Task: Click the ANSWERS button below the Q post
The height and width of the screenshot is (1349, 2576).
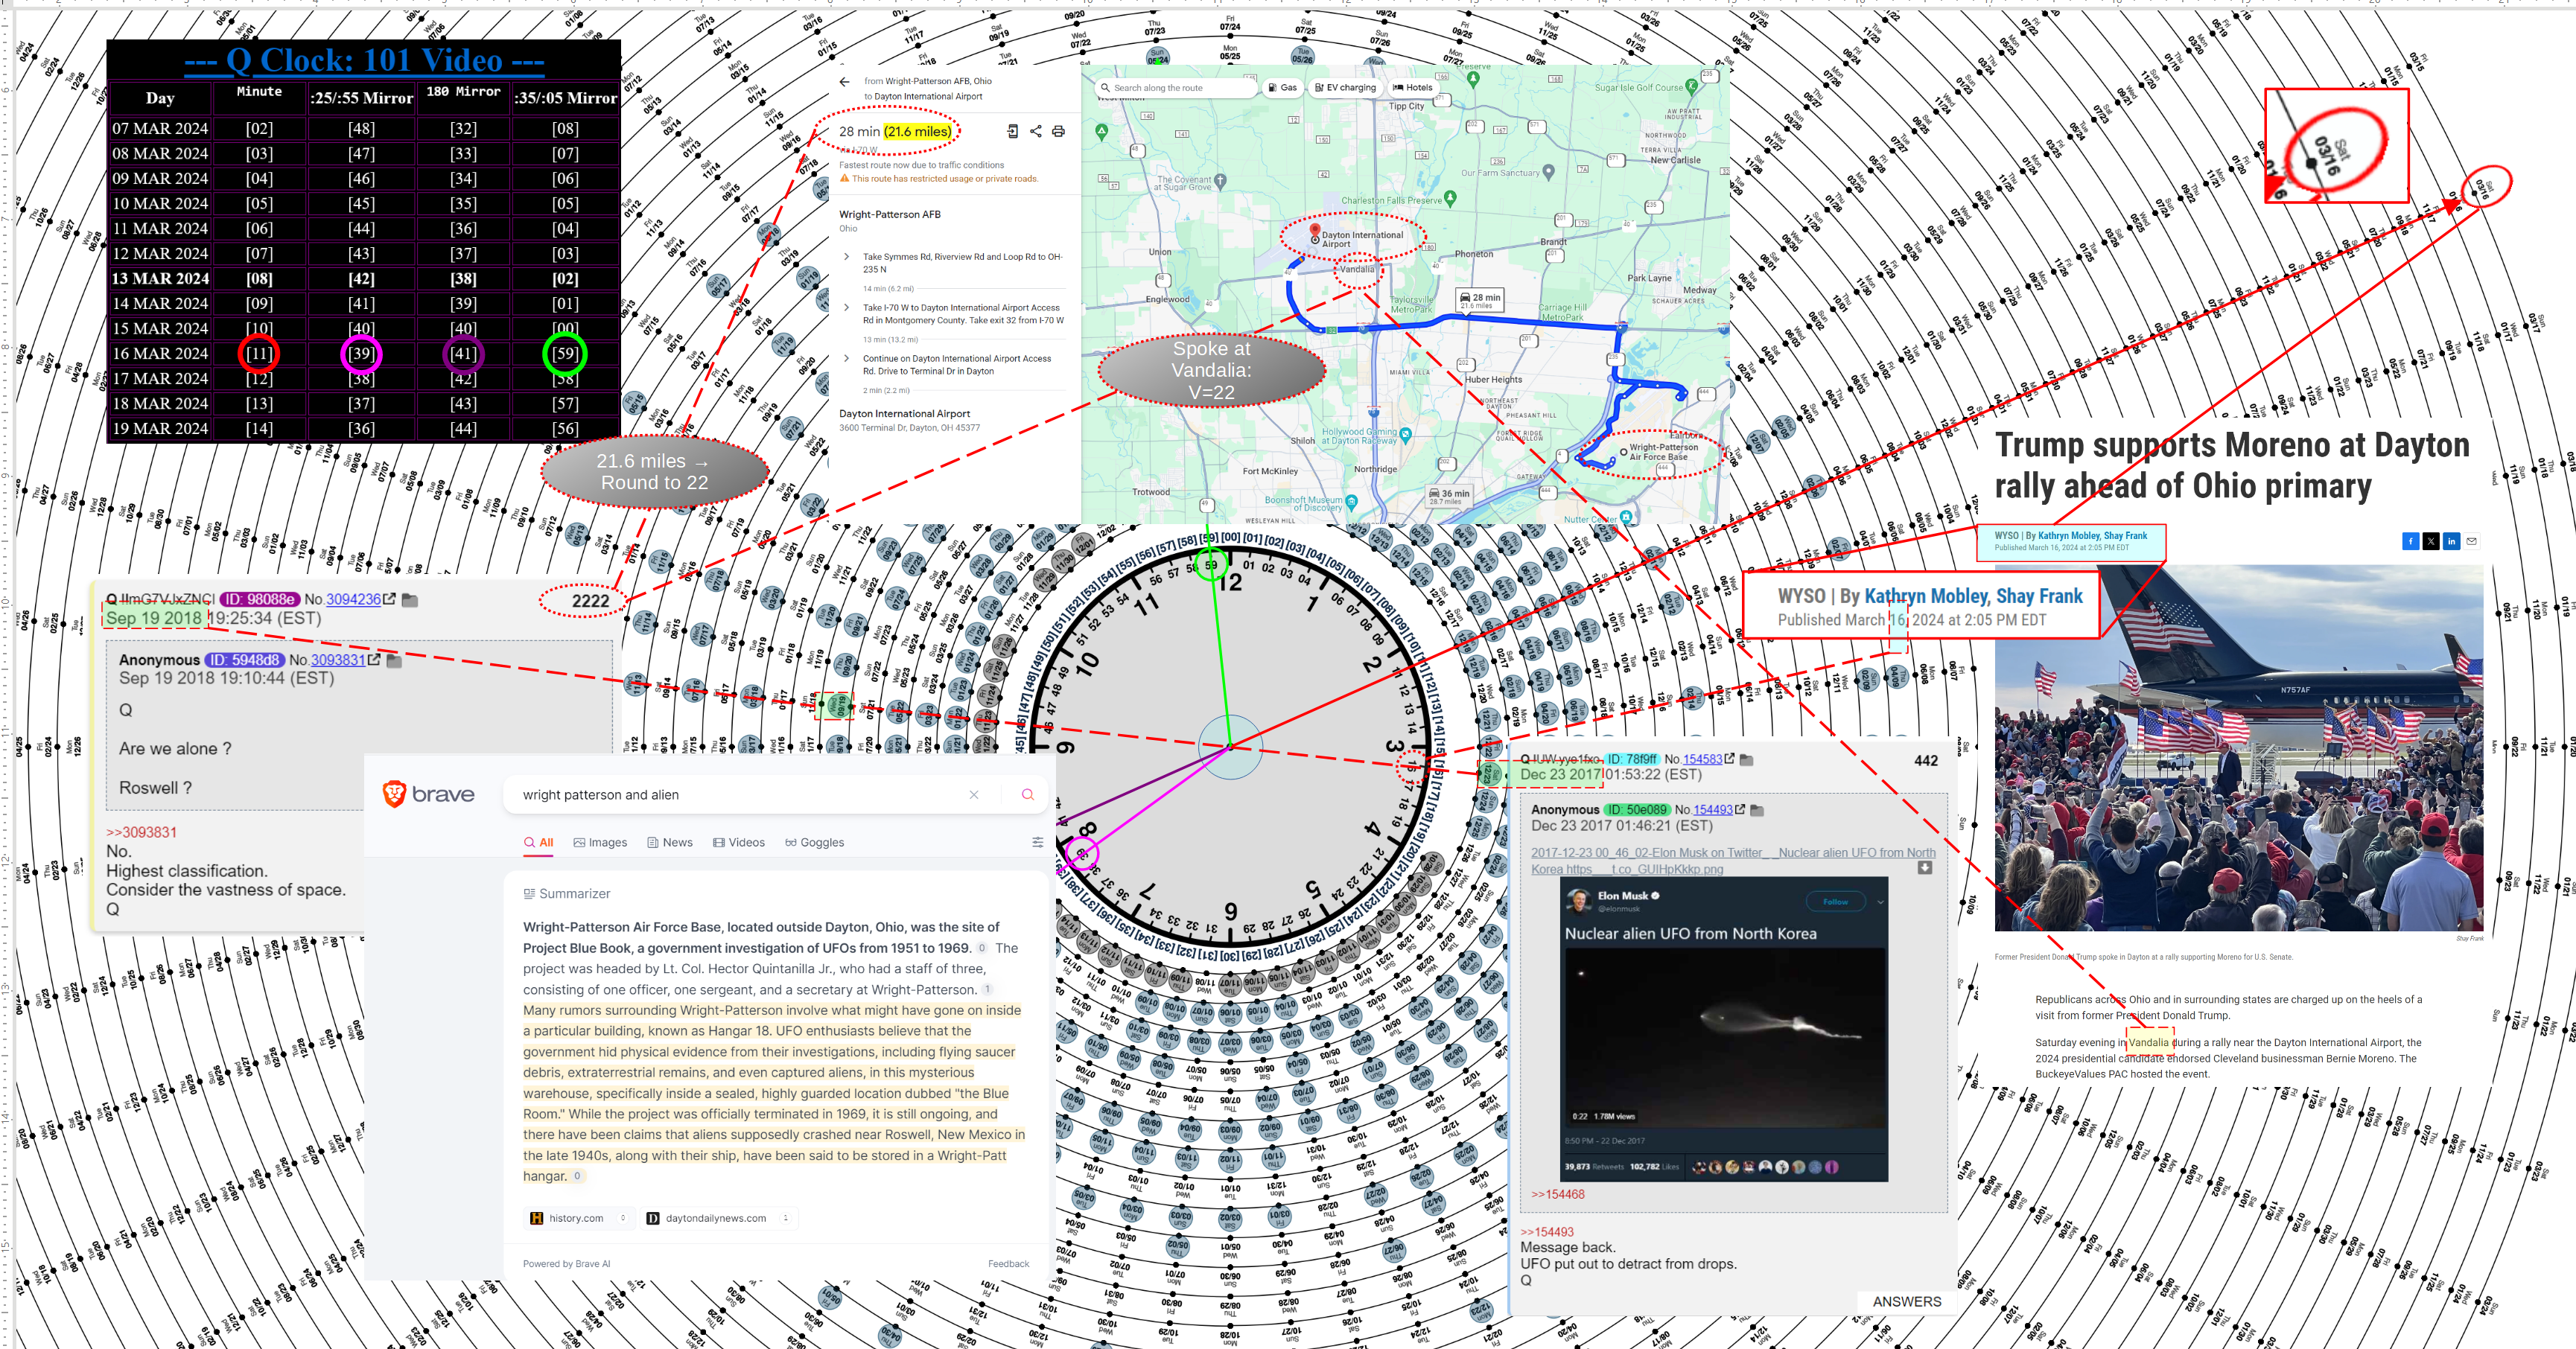Action: coord(1906,1301)
